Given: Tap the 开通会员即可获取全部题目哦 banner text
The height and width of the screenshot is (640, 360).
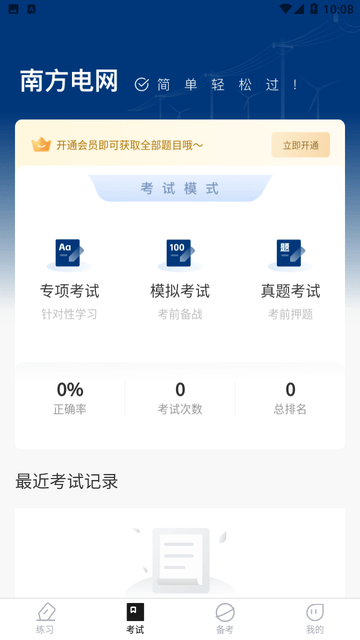Looking at the screenshot, I should (129, 145).
